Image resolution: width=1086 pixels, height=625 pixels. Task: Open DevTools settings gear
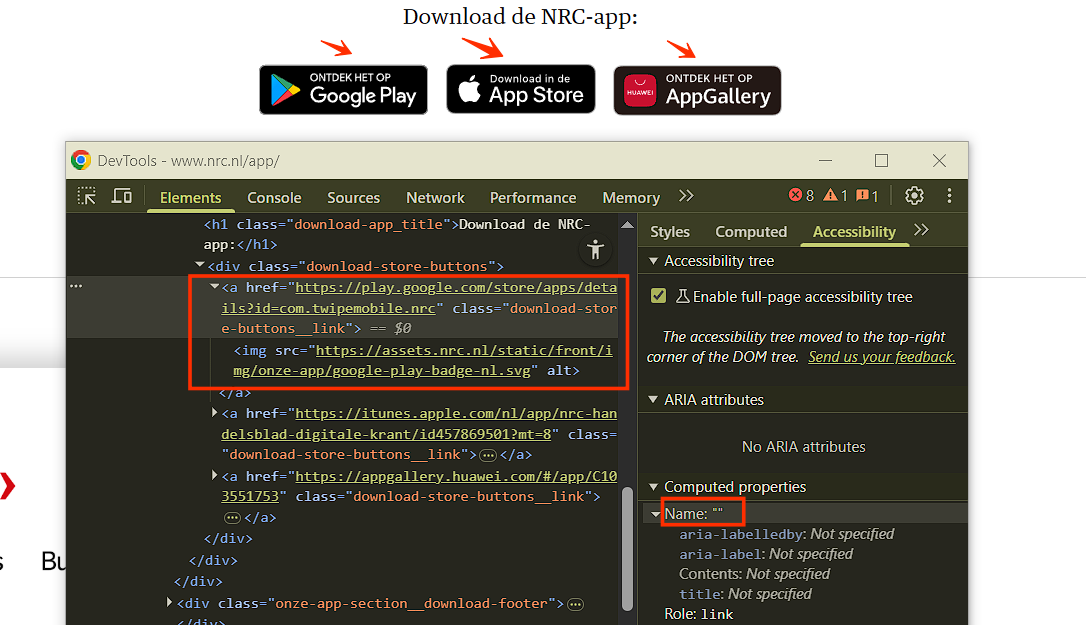914,196
